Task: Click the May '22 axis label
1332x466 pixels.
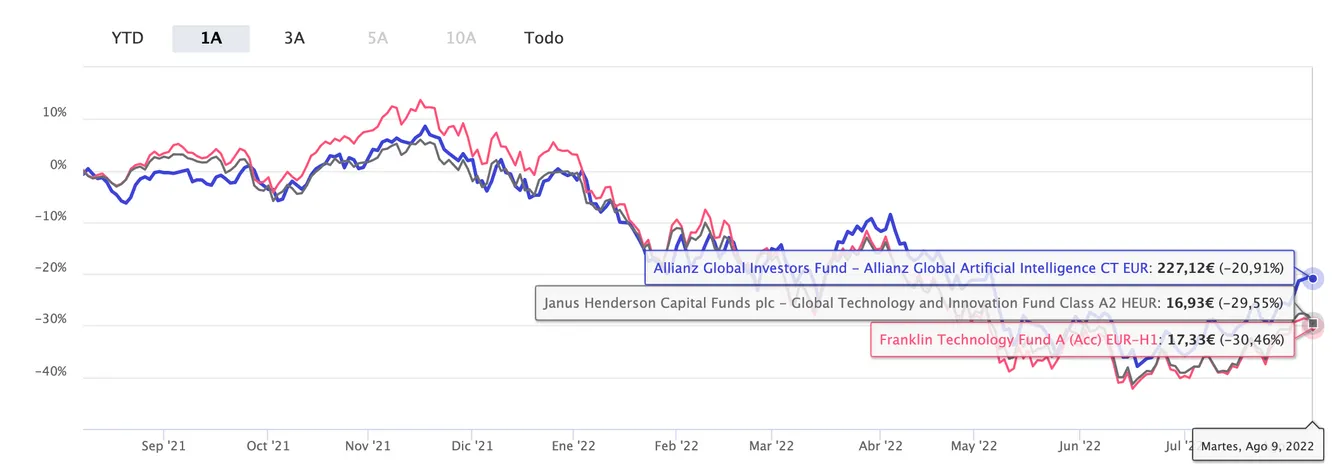Action: (x=974, y=446)
